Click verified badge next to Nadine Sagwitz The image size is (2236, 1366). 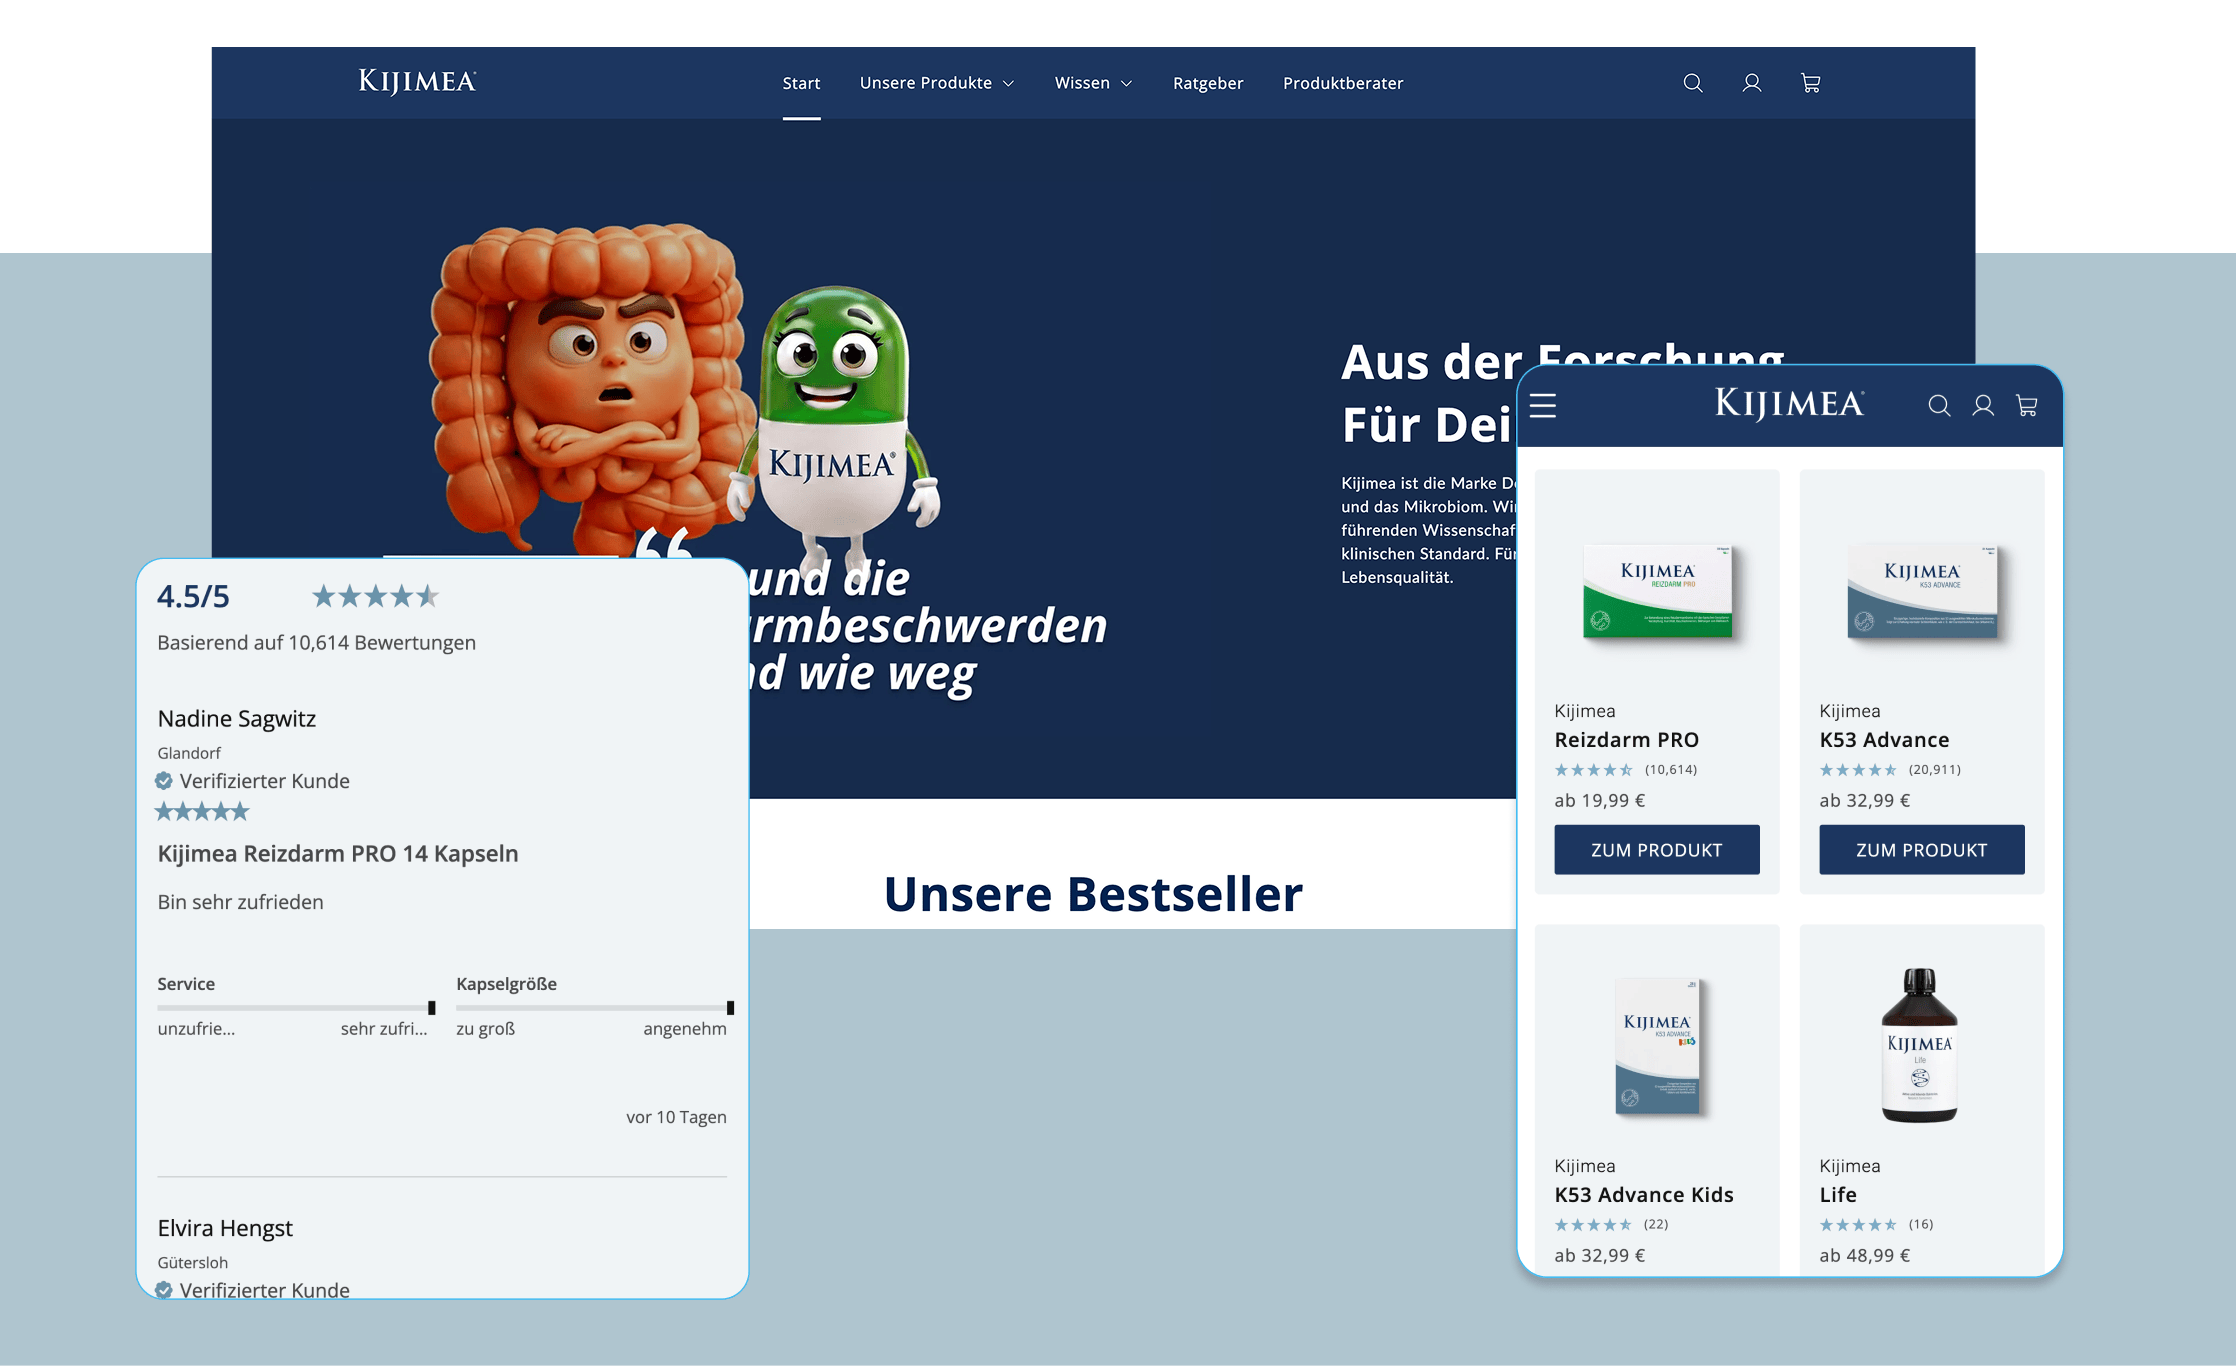[164, 780]
